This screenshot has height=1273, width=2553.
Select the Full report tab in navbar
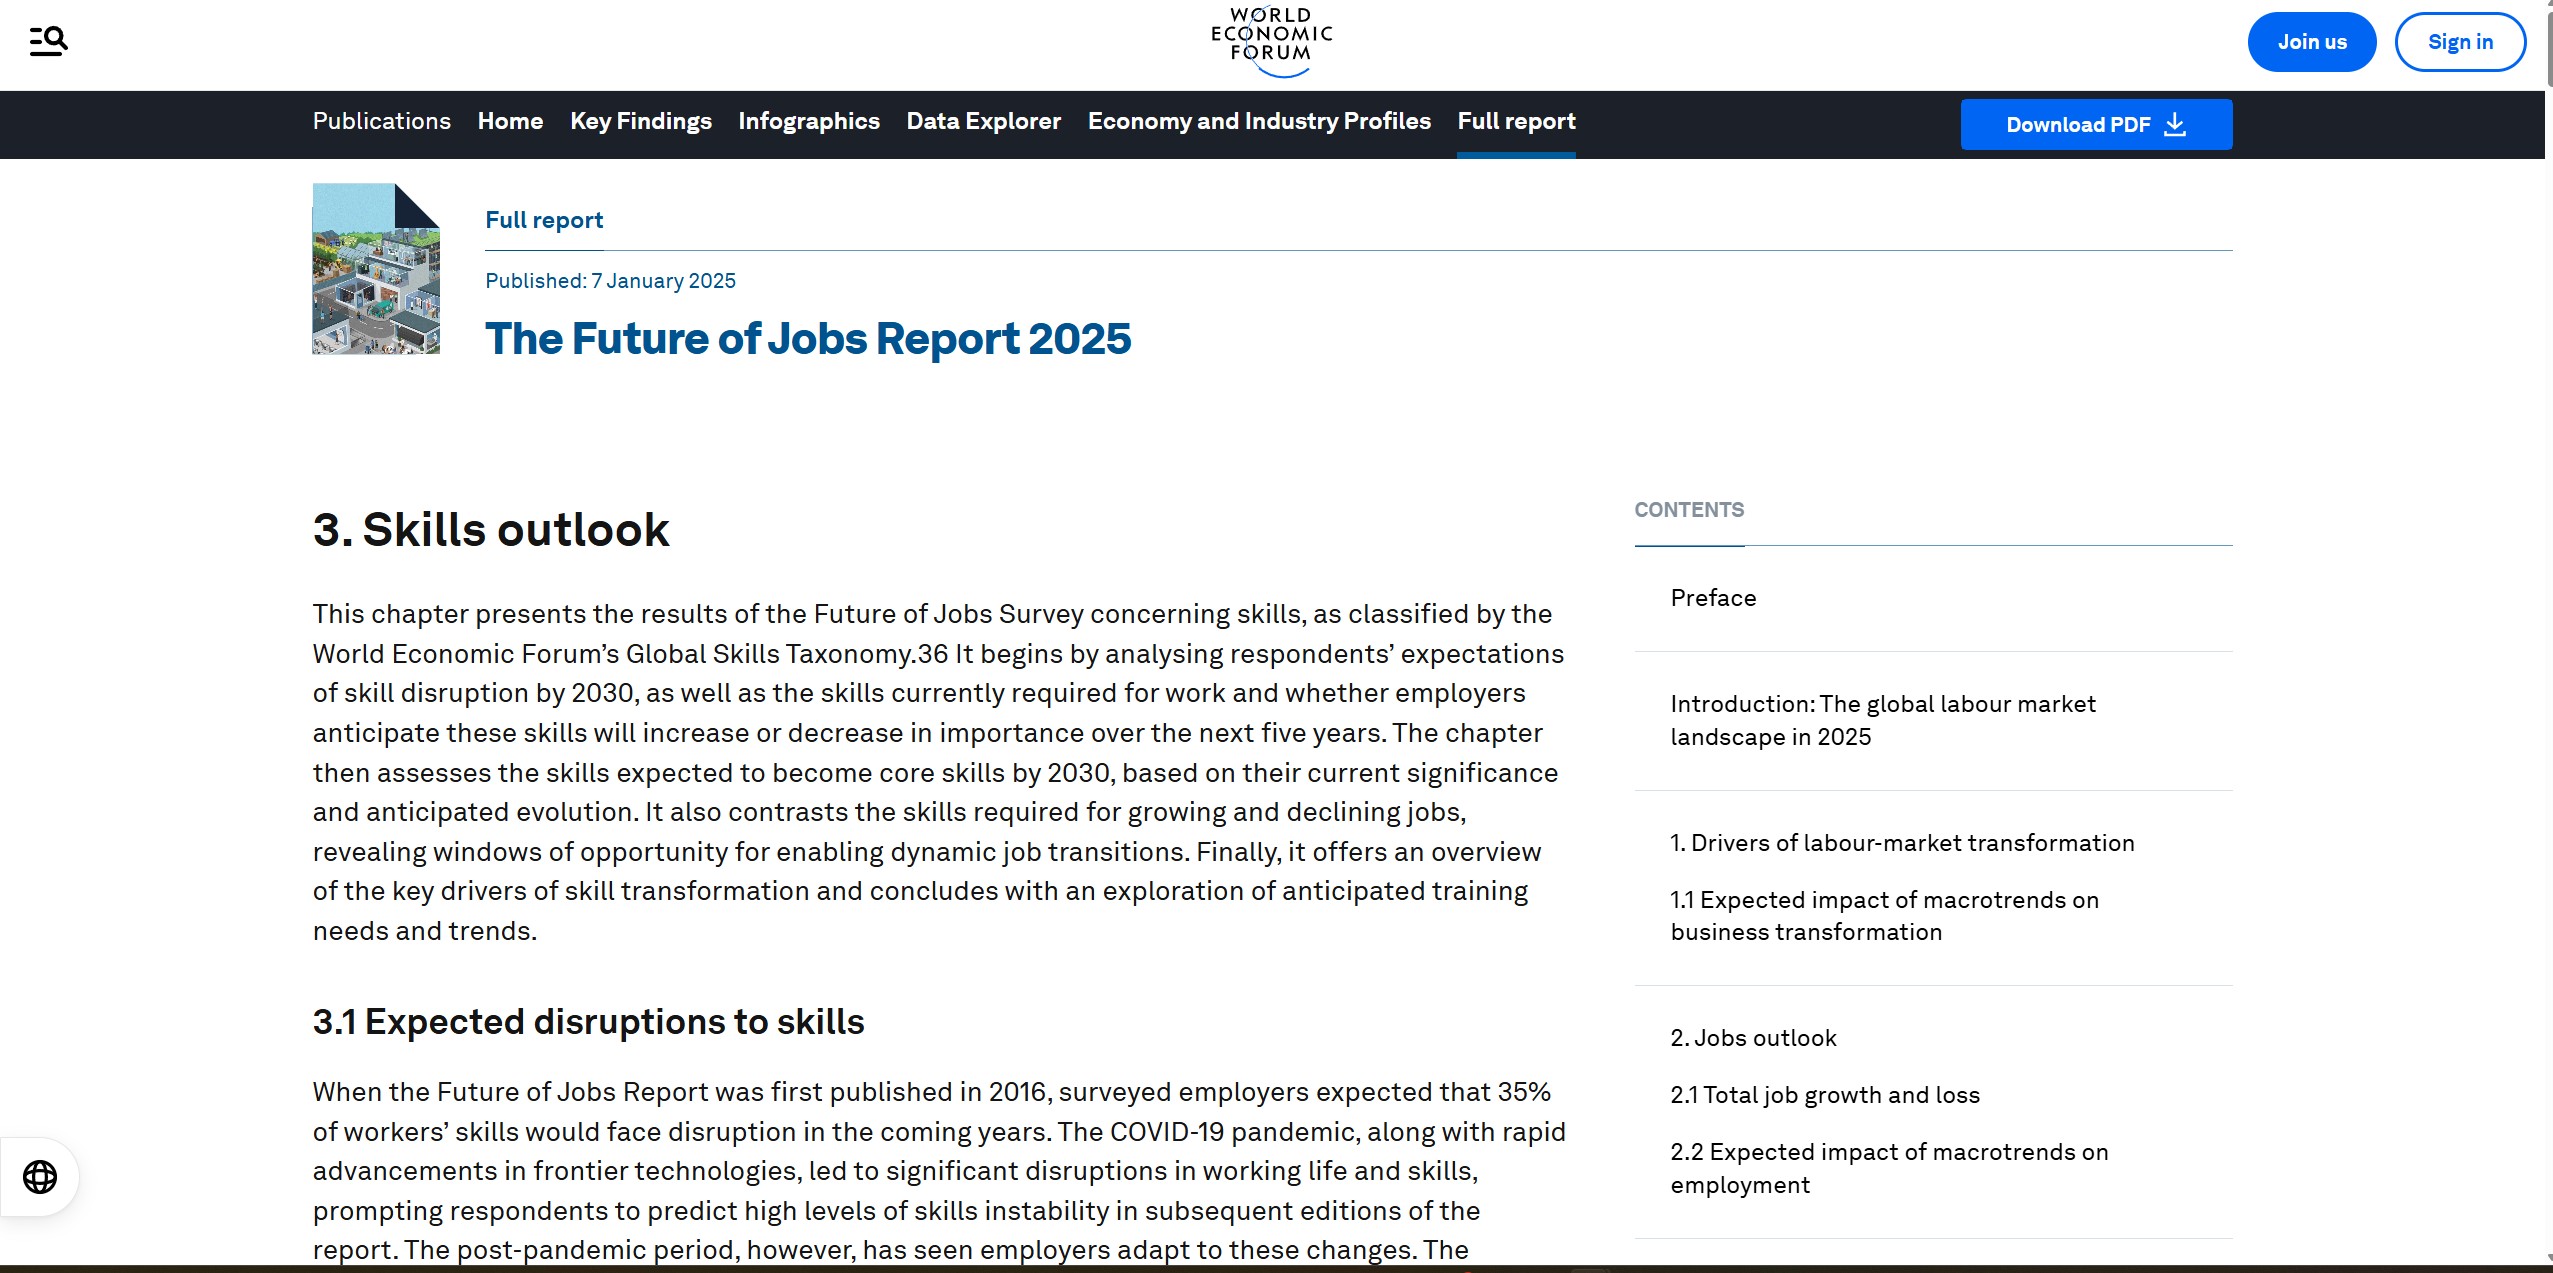coord(1516,121)
